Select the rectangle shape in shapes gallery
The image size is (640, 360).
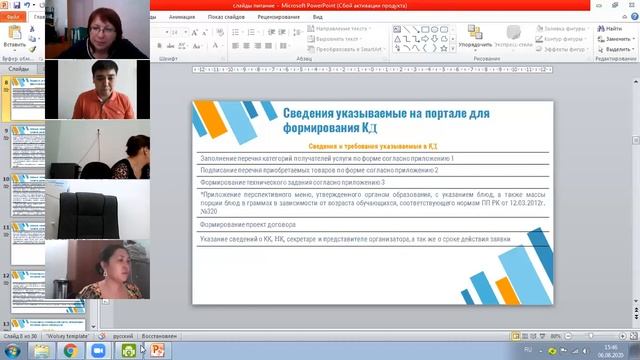pos(425,29)
